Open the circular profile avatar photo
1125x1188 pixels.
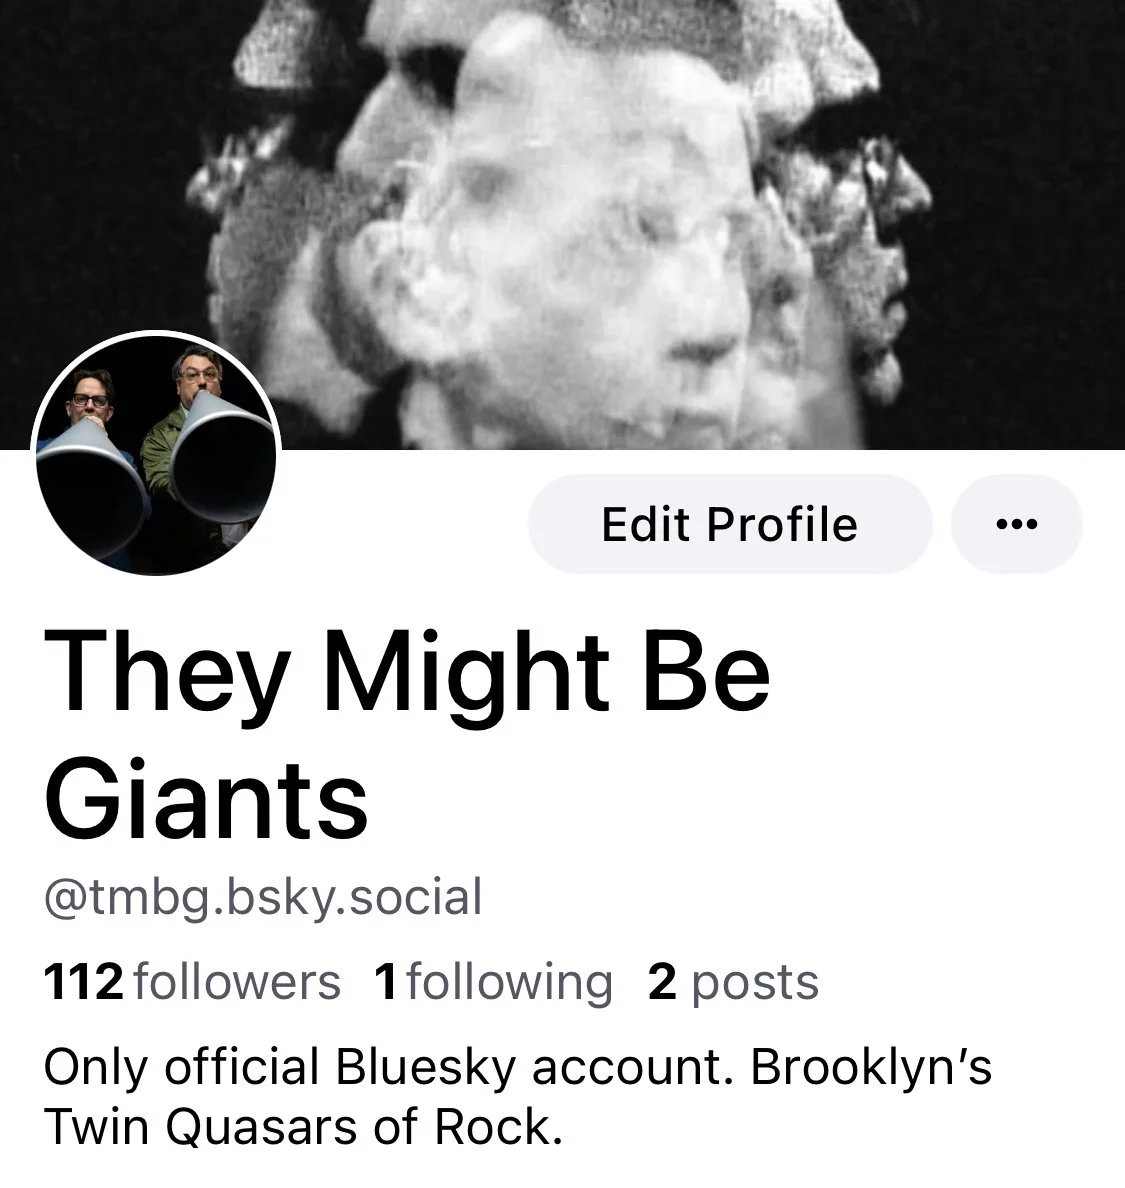[155, 456]
